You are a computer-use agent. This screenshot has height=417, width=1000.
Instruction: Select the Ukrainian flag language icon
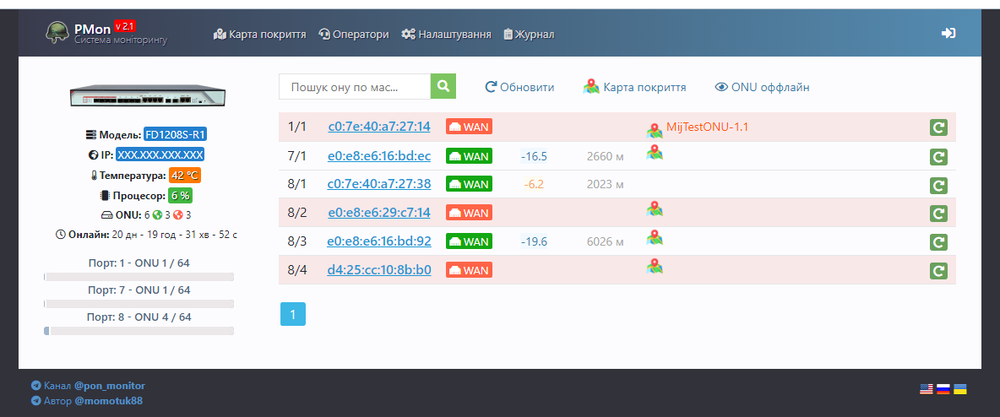coord(959,388)
